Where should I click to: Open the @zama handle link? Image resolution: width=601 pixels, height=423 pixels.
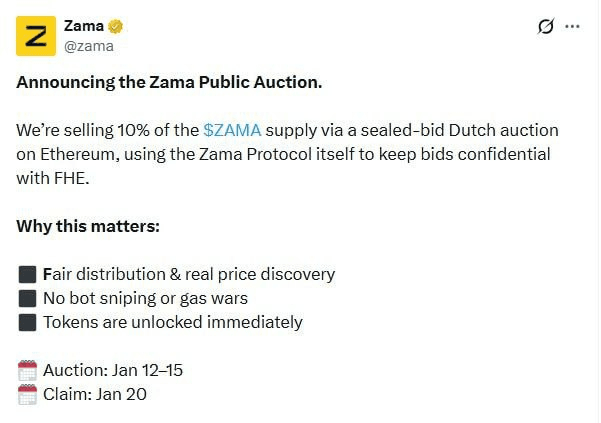[x=89, y=45]
